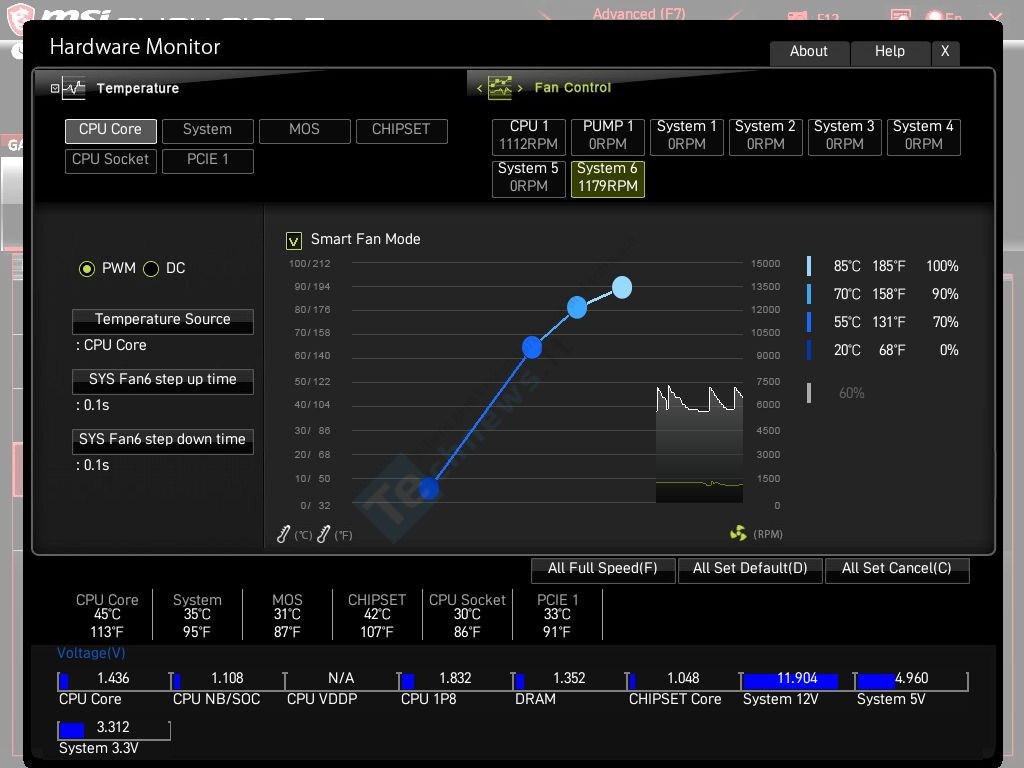Click Advanced (F7) in background BIOS window

(x=639, y=13)
